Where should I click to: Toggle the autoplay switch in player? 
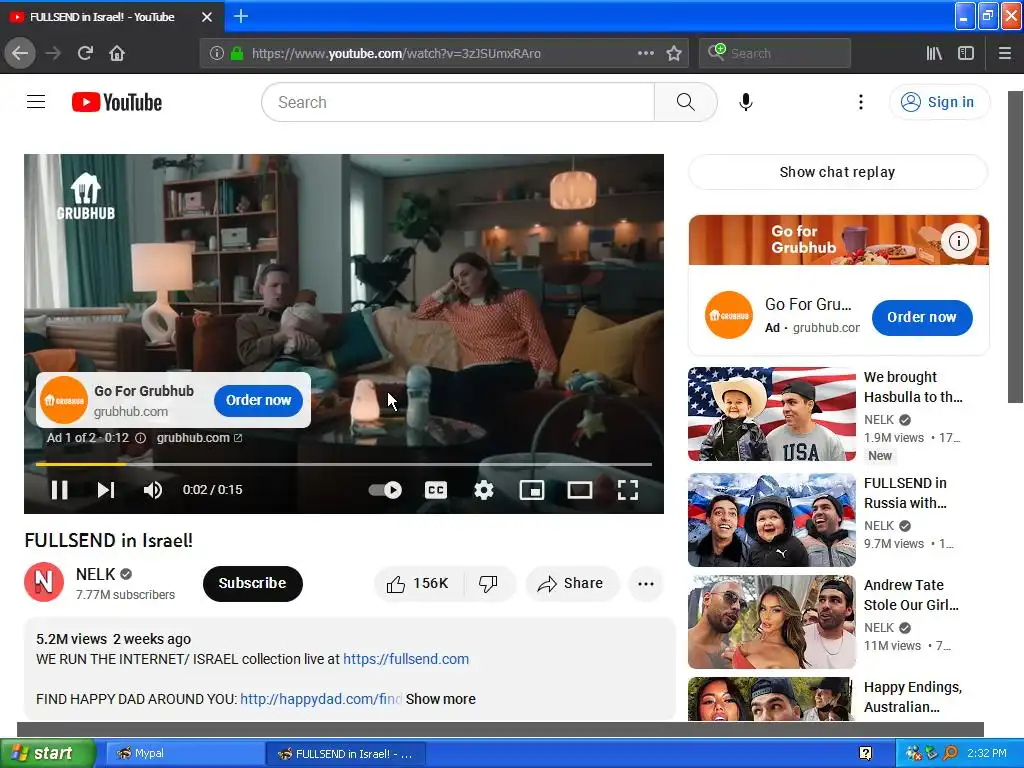tap(385, 490)
